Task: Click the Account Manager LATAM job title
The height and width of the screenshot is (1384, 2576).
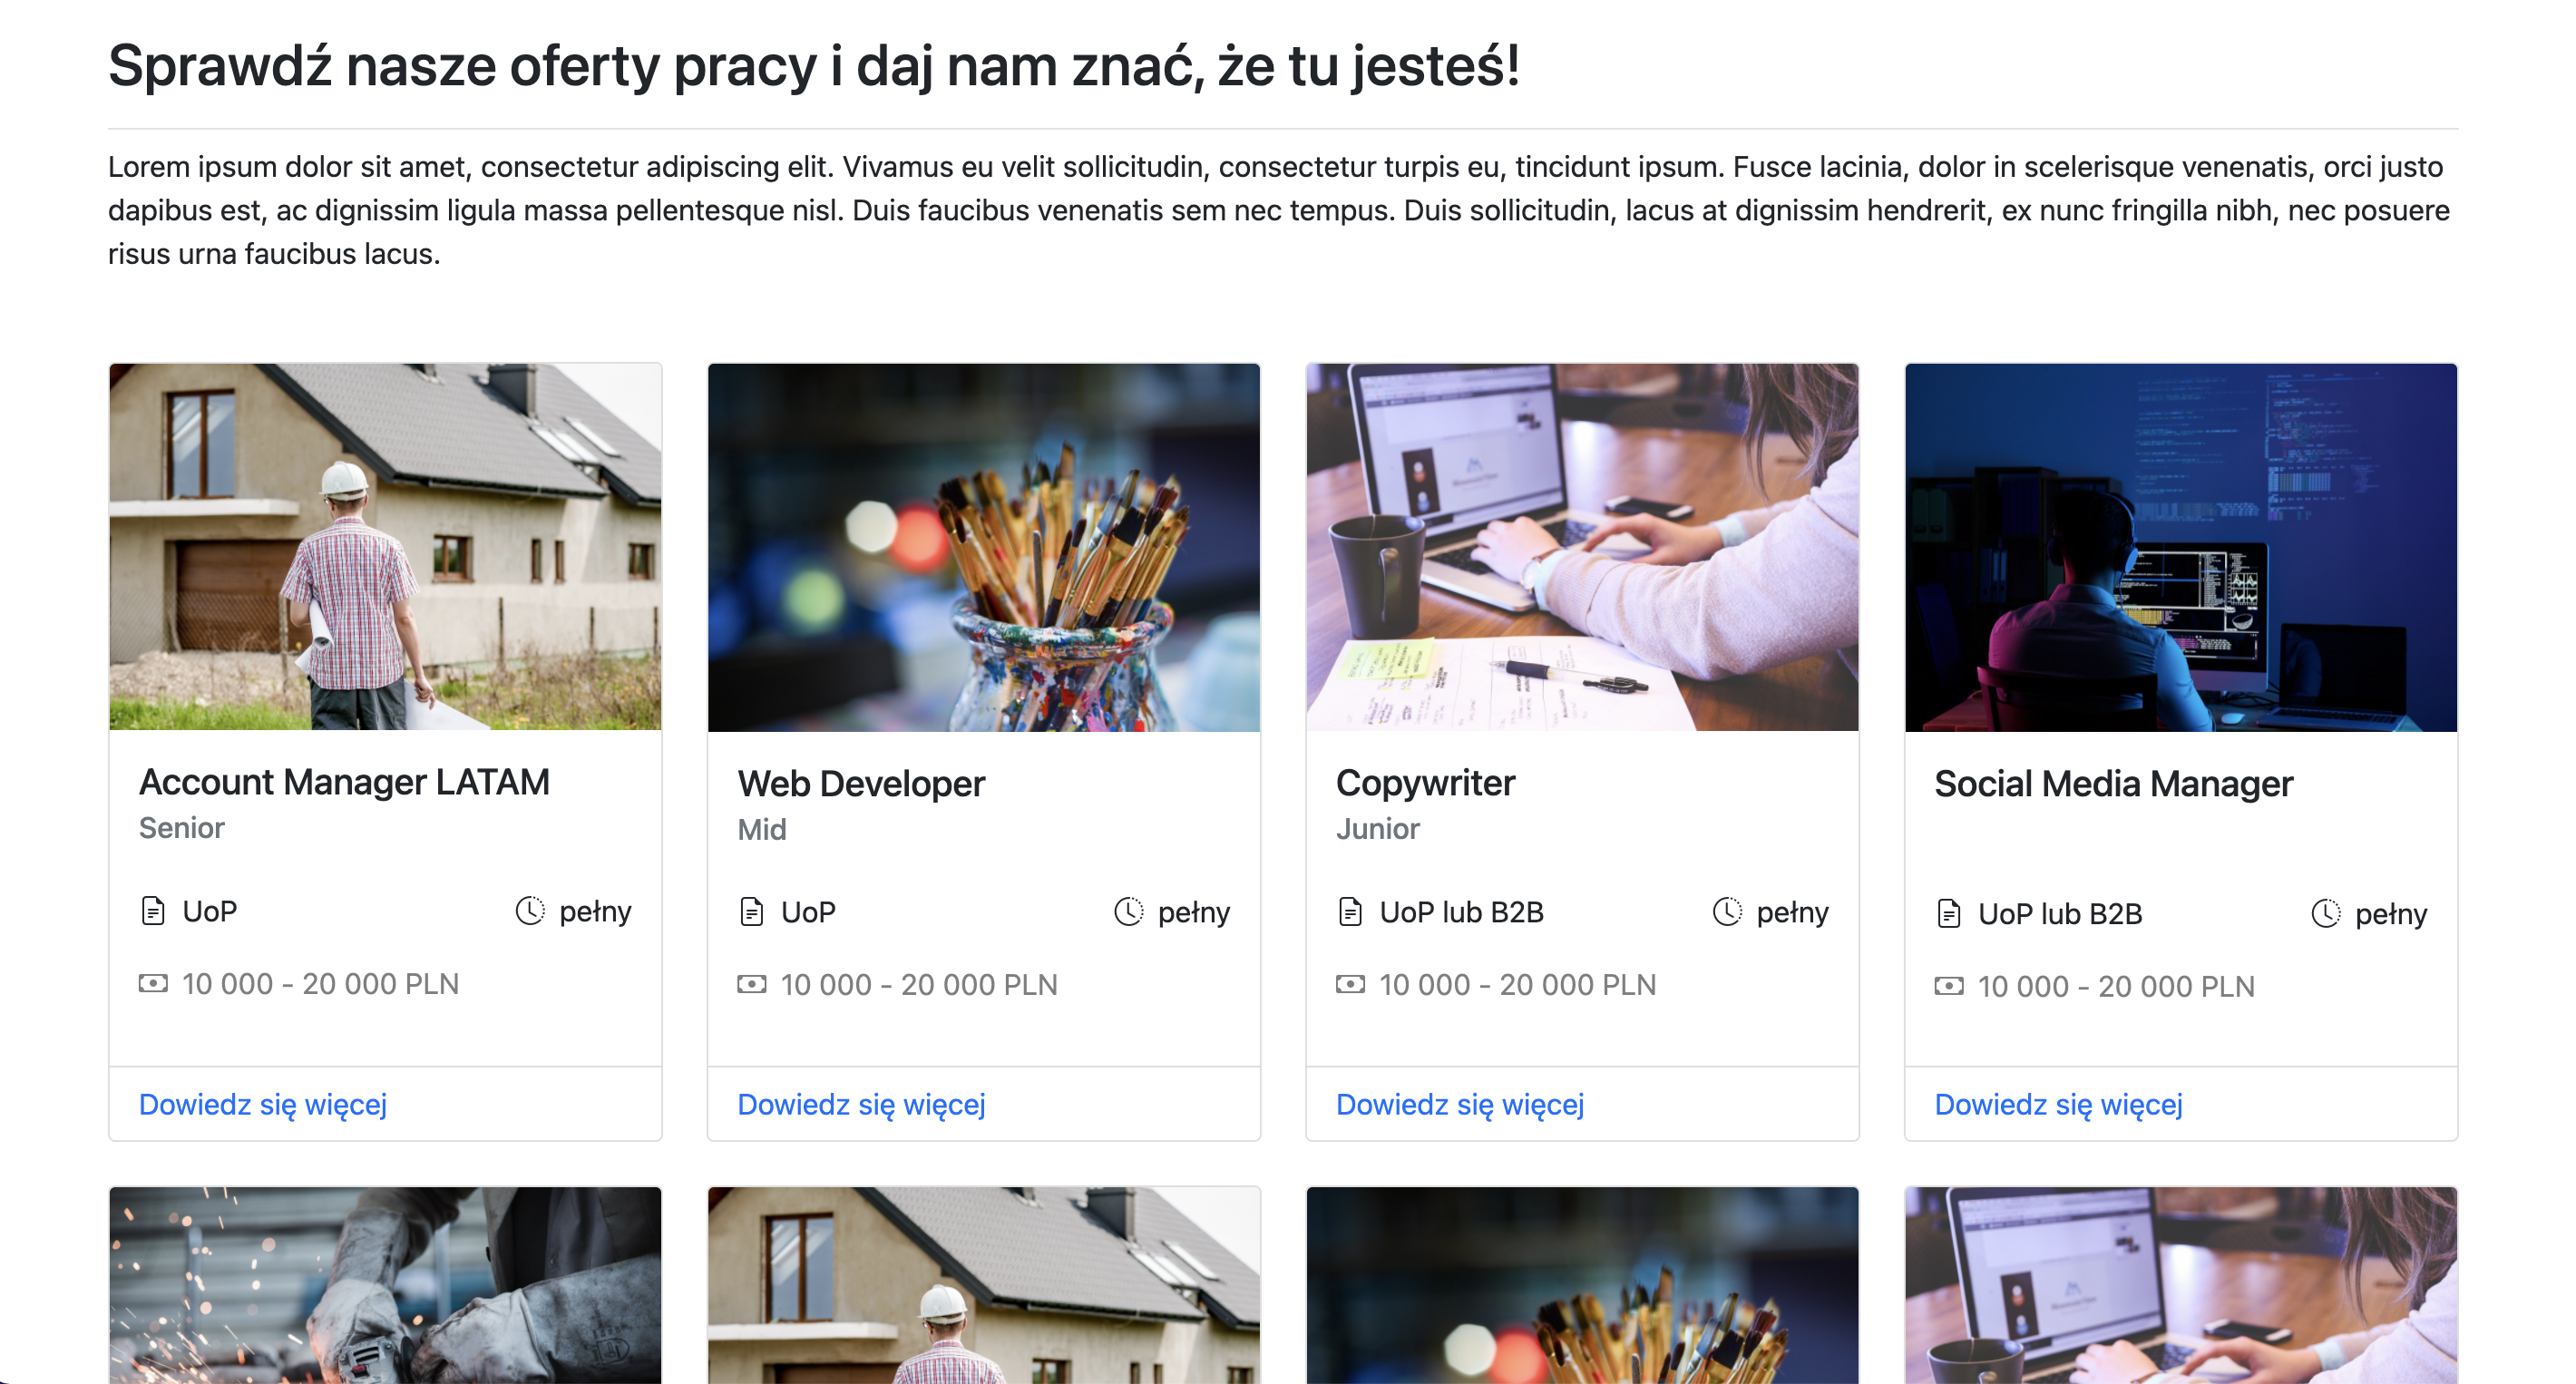Action: click(x=344, y=782)
